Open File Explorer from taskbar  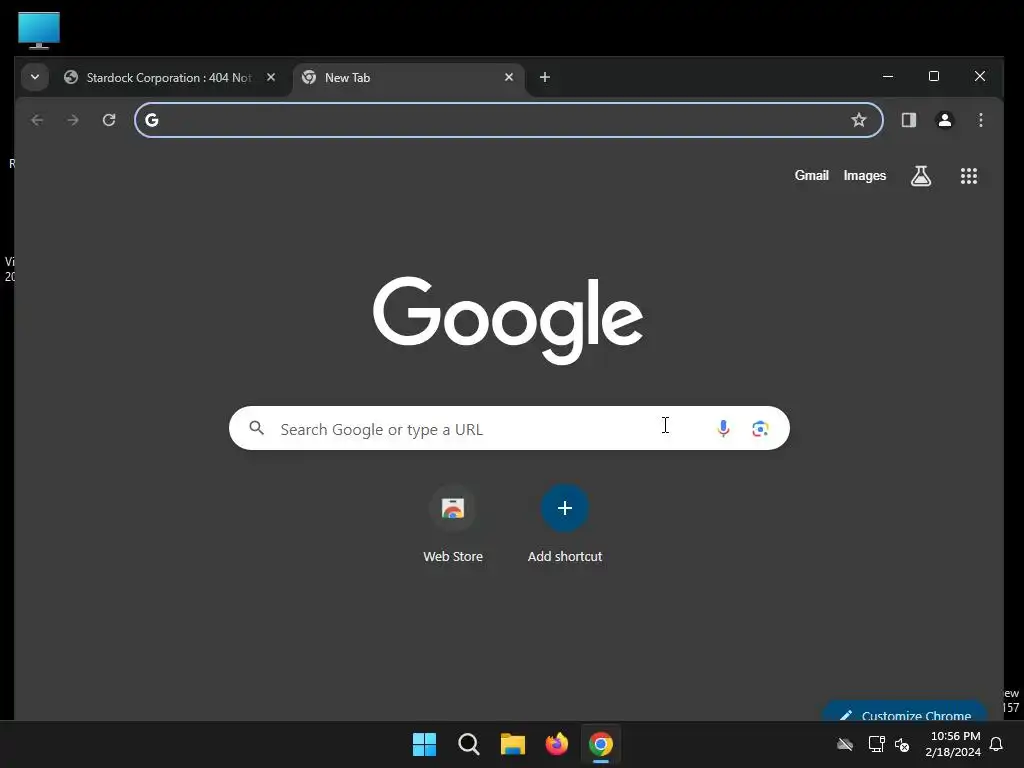513,744
